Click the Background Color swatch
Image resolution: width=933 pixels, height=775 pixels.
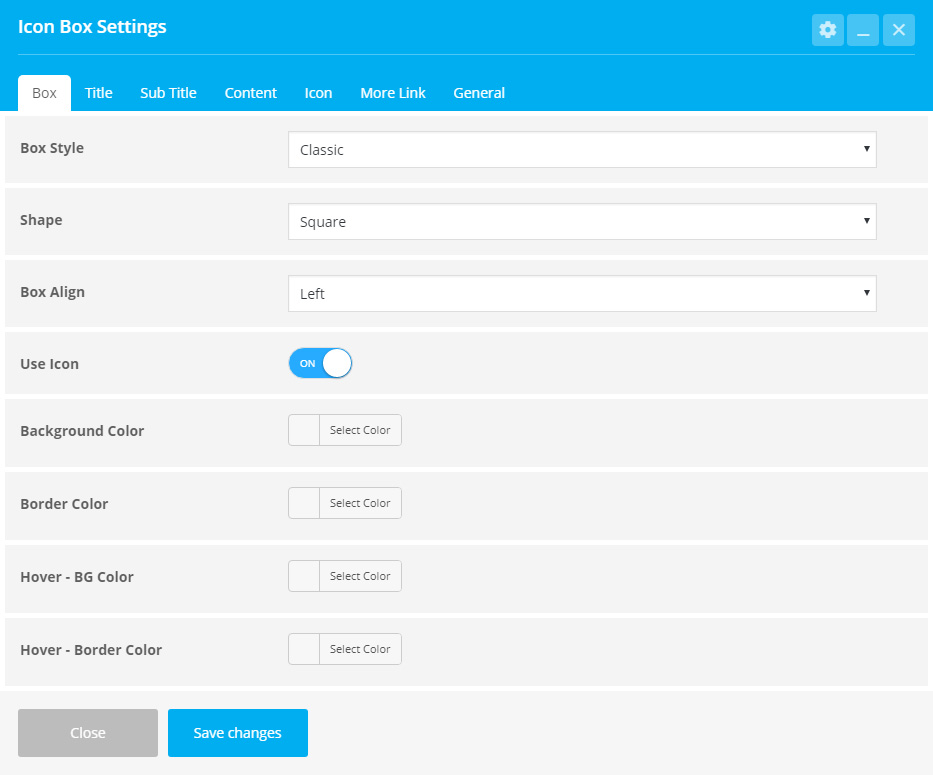click(x=304, y=430)
